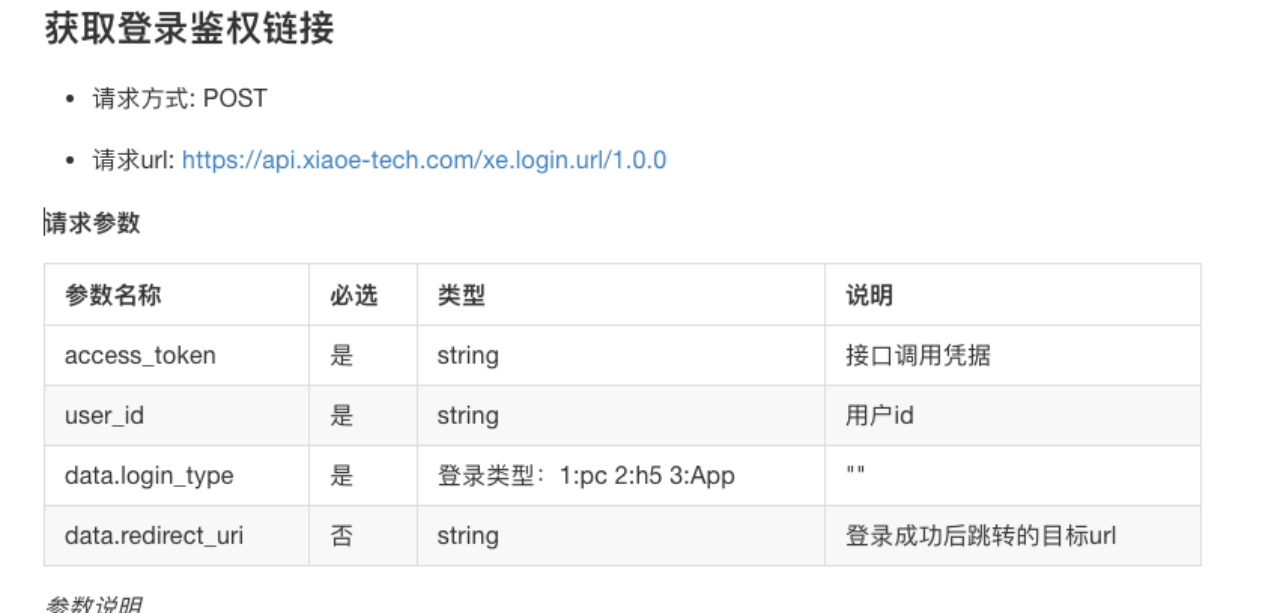The width and height of the screenshot is (1280, 613).
Task: Click the 登录类型 1:pc 2:h5 3:App cell
Action: coord(586,476)
